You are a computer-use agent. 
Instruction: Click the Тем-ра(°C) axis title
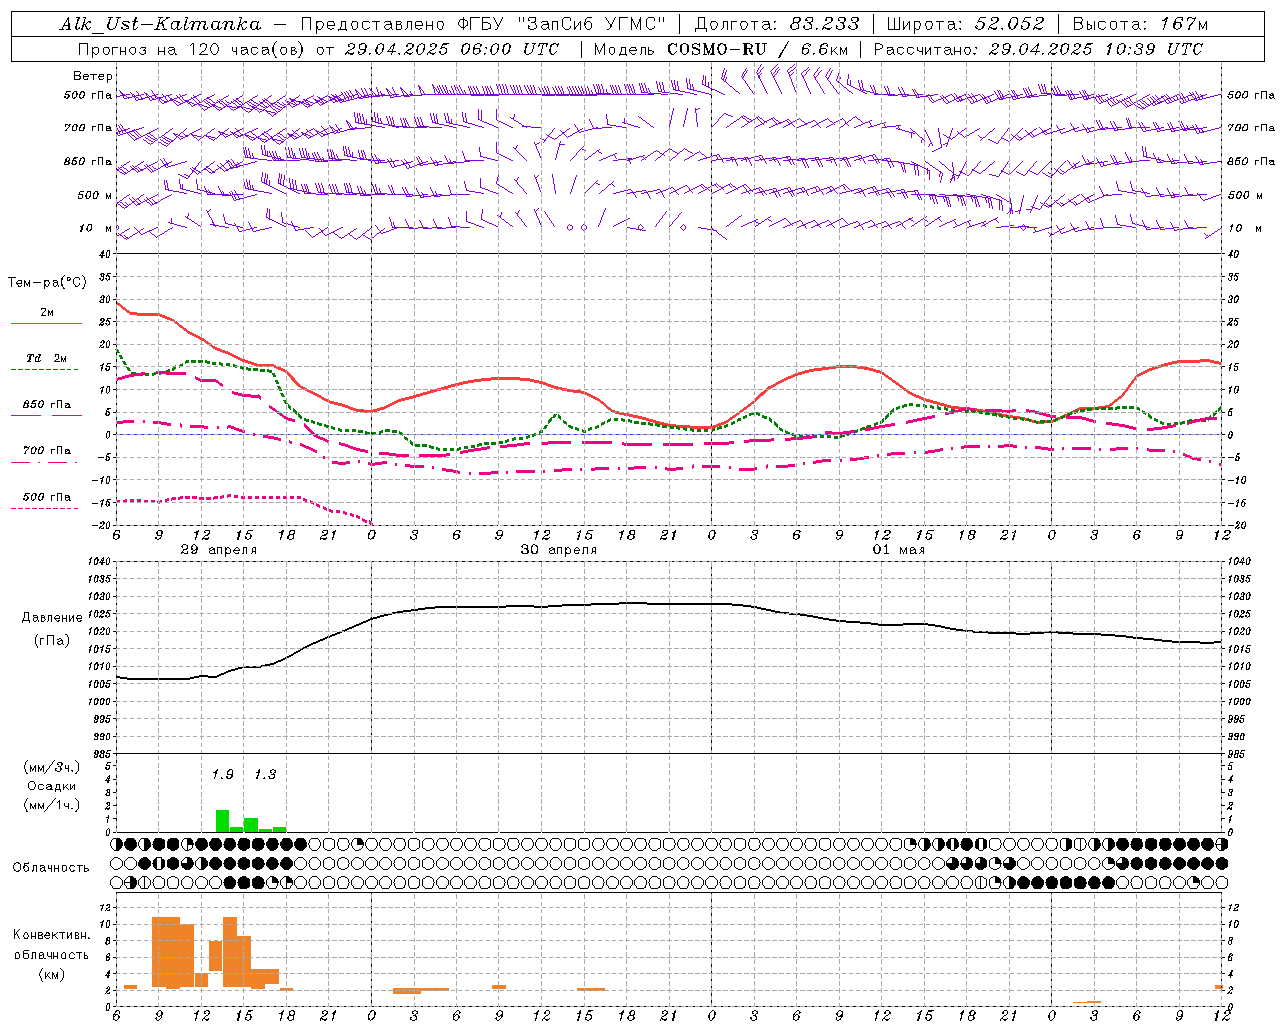pyautogui.click(x=47, y=283)
